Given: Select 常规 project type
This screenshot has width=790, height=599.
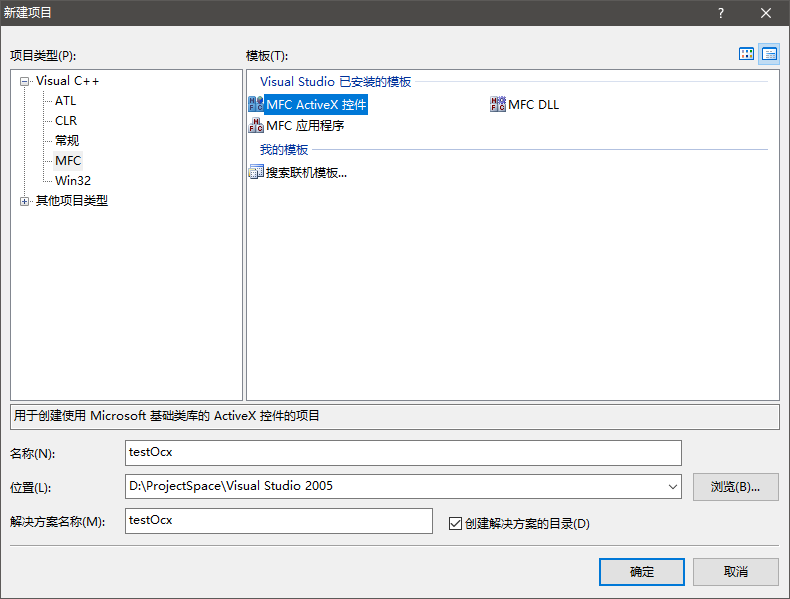Looking at the screenshot, I should point(67,141).
